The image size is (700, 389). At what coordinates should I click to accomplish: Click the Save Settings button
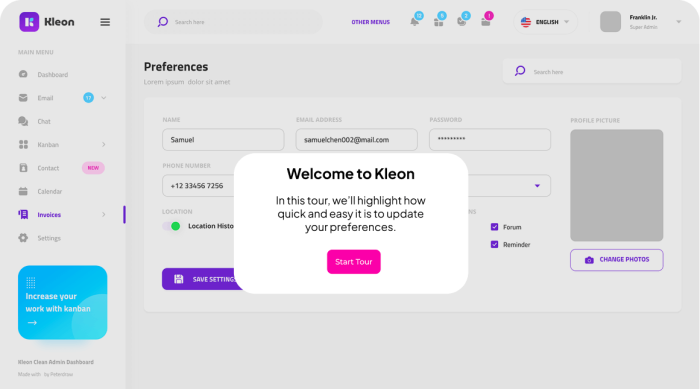pyautogui.click(x=203, y=279)
